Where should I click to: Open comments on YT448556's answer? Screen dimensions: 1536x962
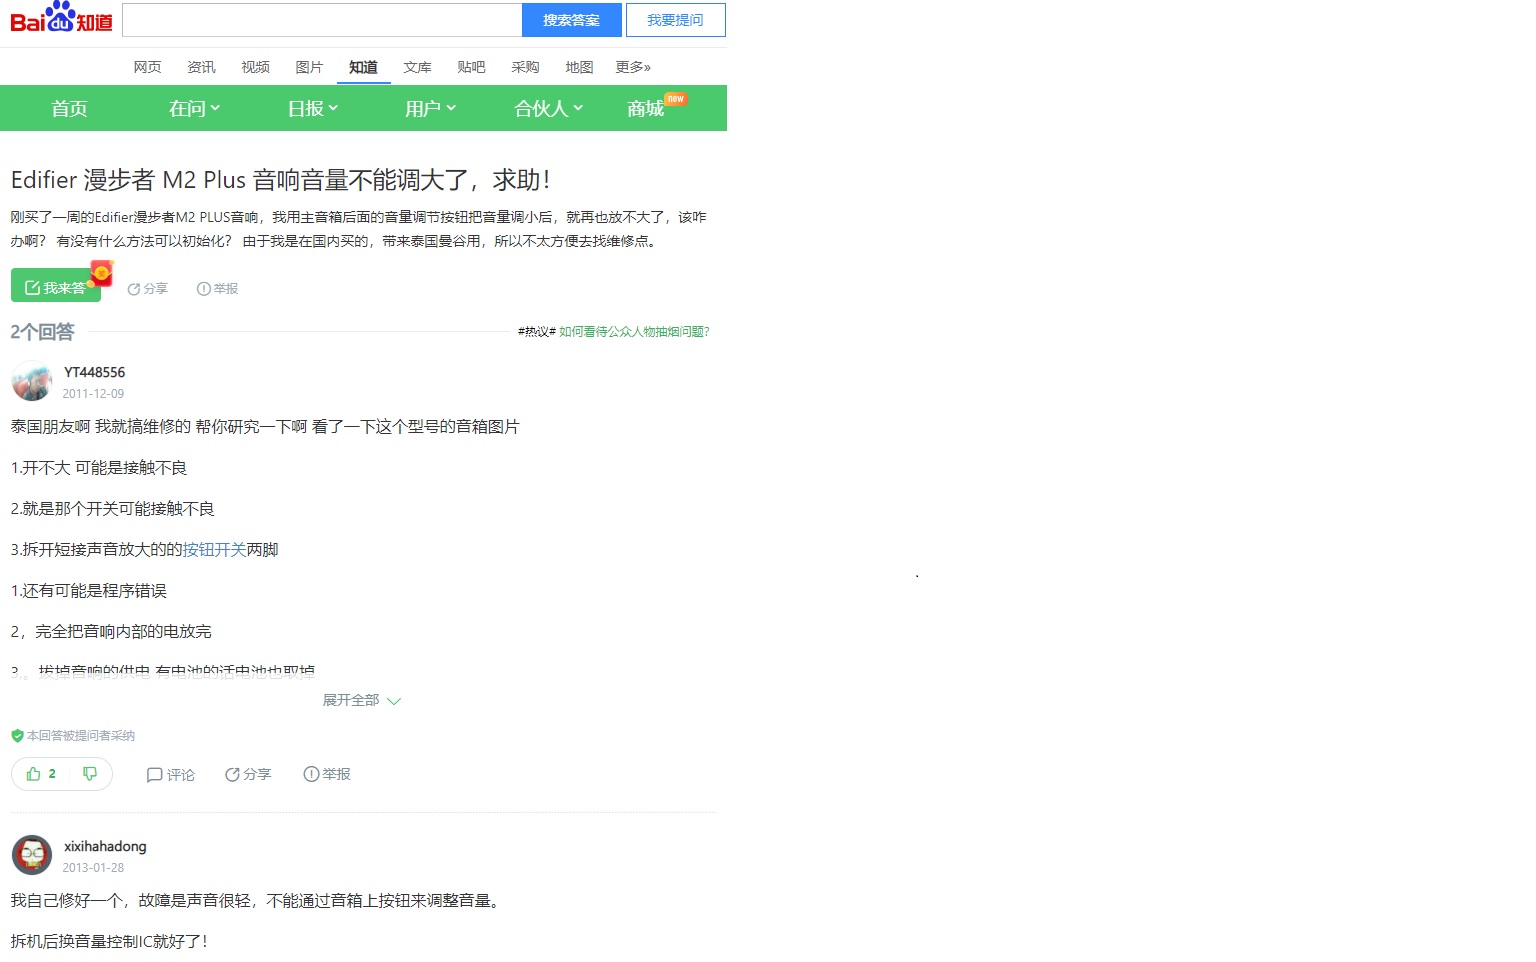(169, 774)
